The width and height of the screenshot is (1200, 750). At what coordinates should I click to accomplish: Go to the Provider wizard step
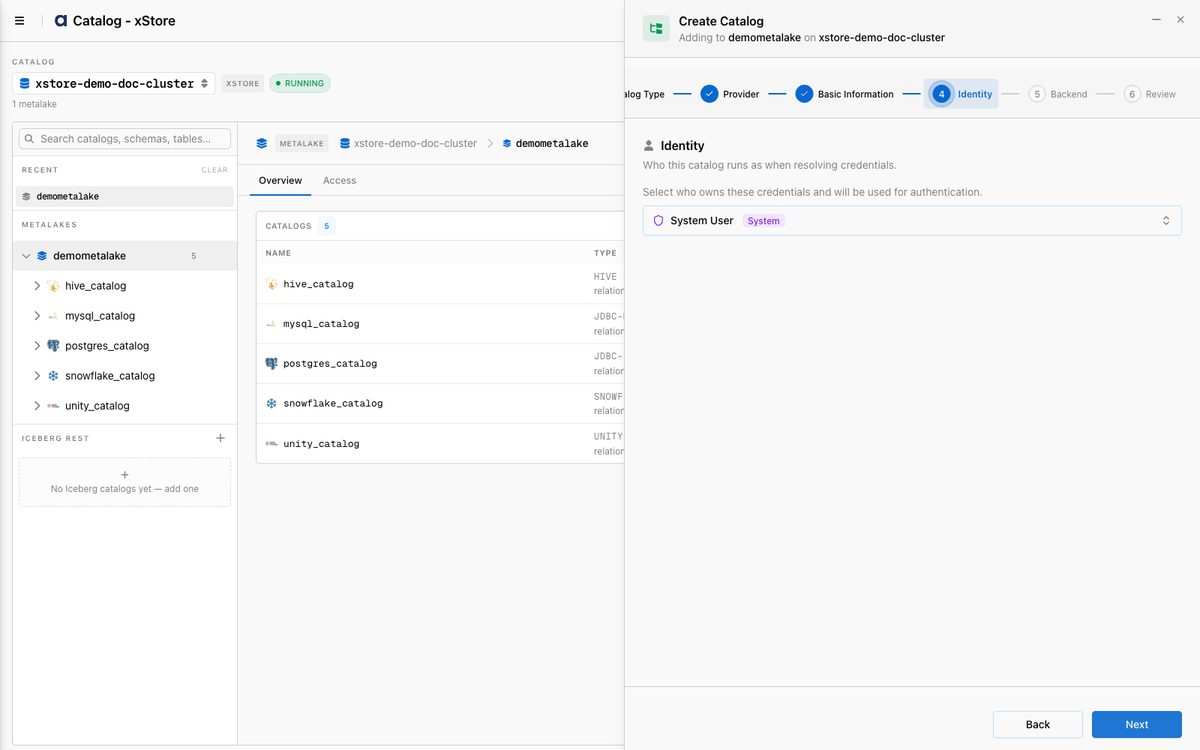click(729, 94)
